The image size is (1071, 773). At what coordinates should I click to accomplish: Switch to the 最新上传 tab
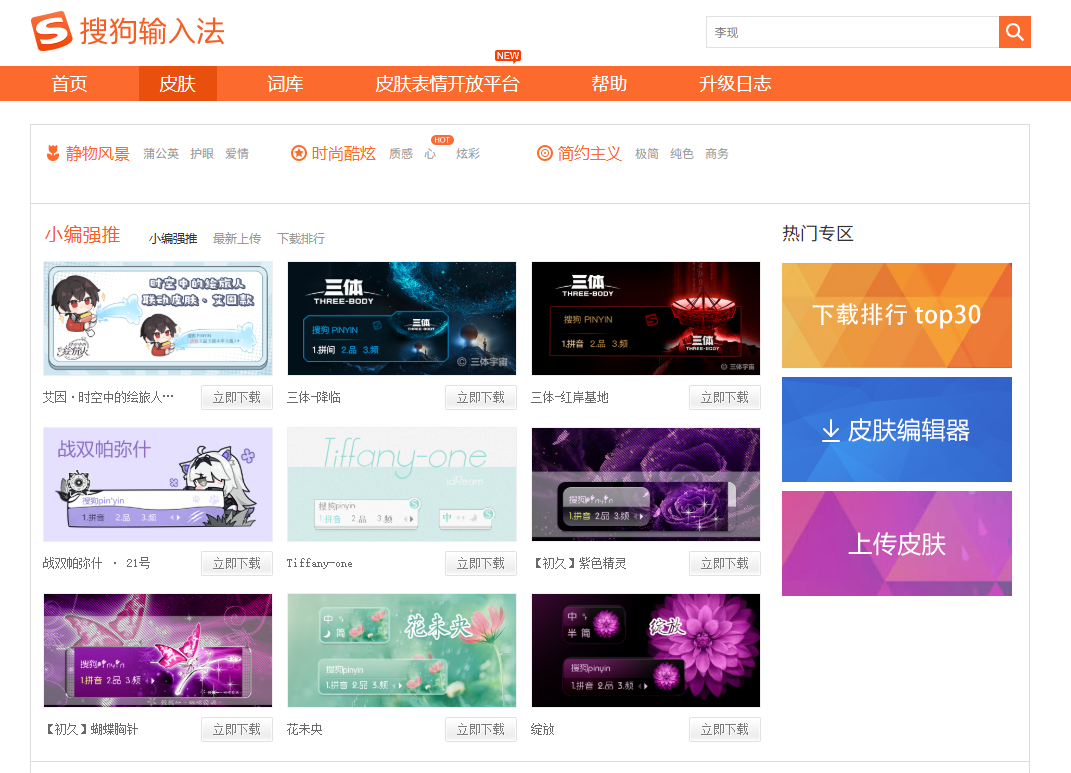click(237, 239)
